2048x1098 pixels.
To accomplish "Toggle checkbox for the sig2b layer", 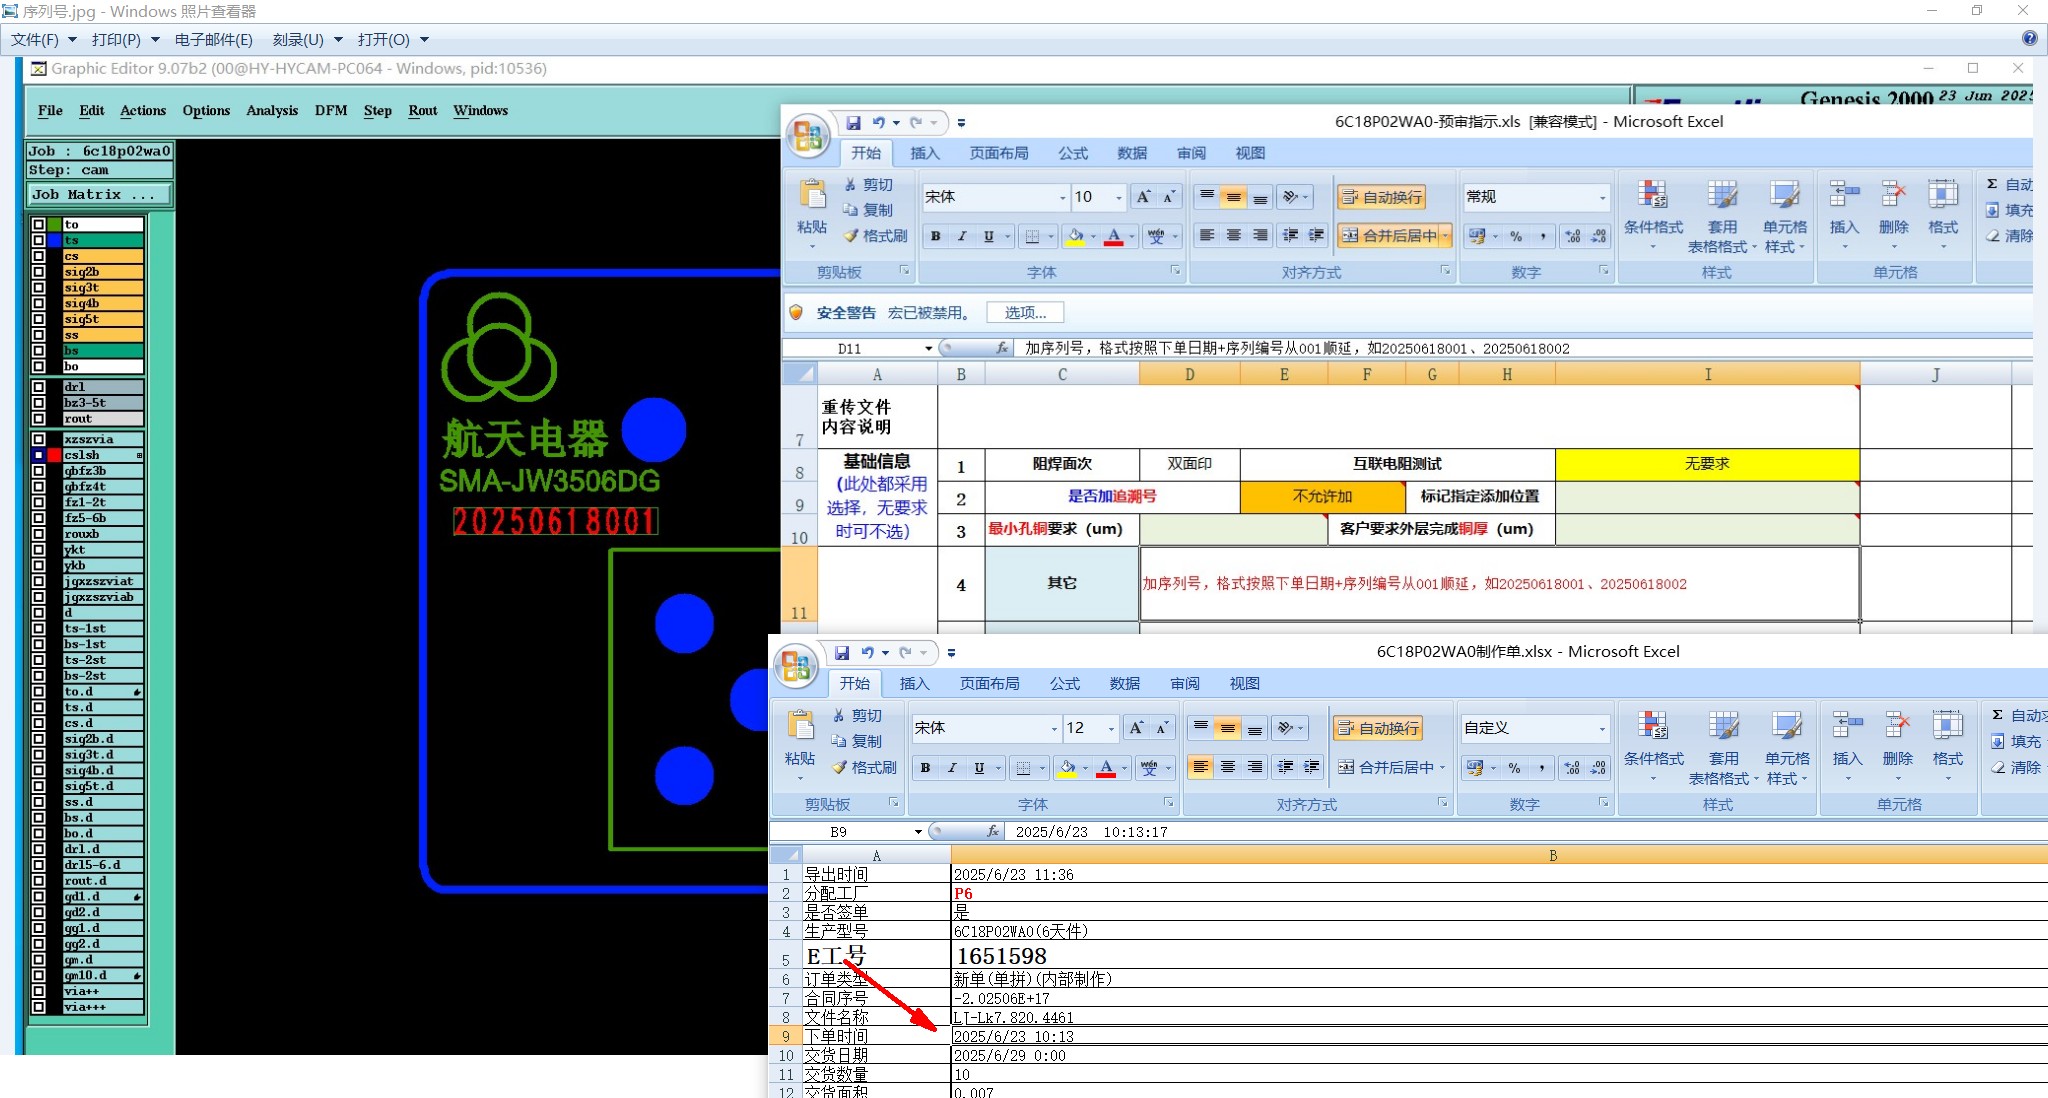I will [38, 272].
